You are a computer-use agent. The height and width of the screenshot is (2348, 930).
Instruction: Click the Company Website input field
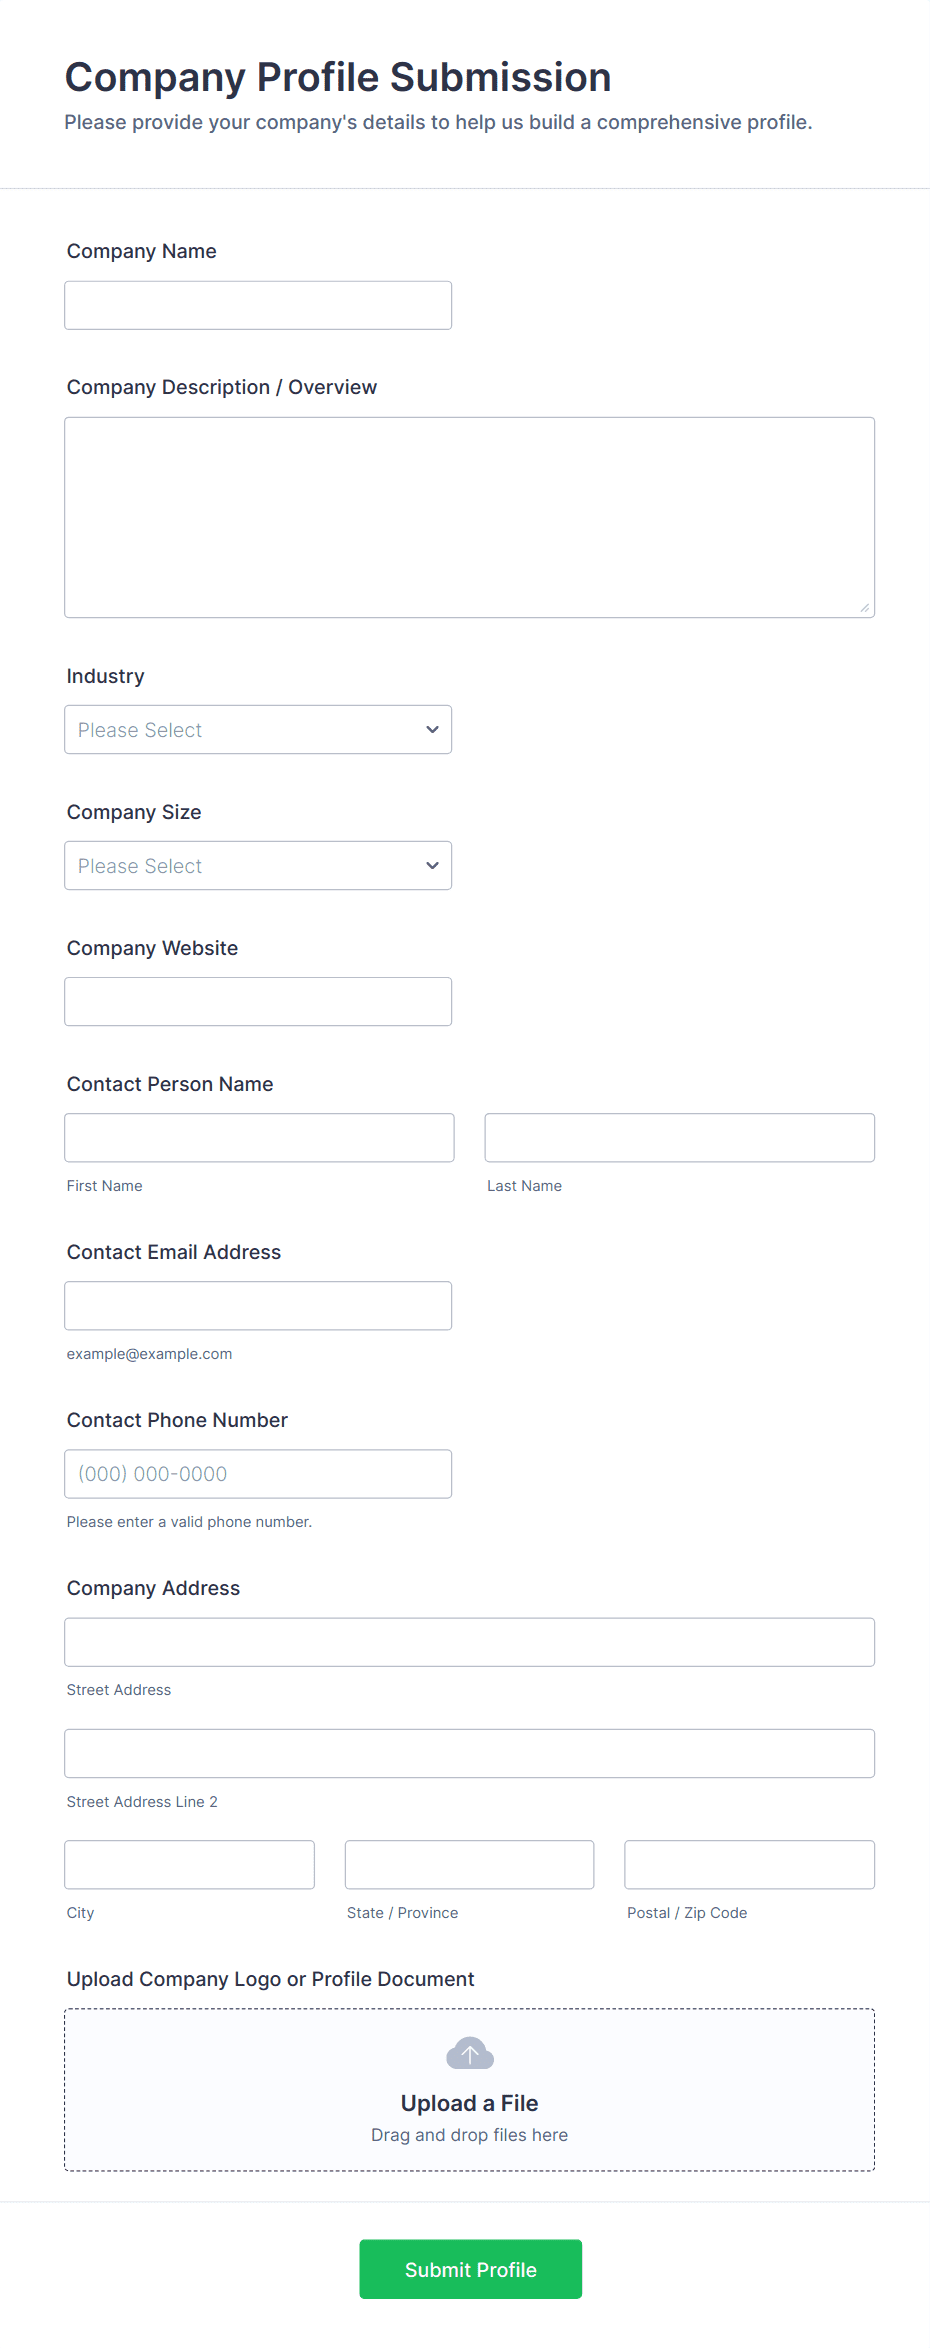click(x=258, y=1000)
